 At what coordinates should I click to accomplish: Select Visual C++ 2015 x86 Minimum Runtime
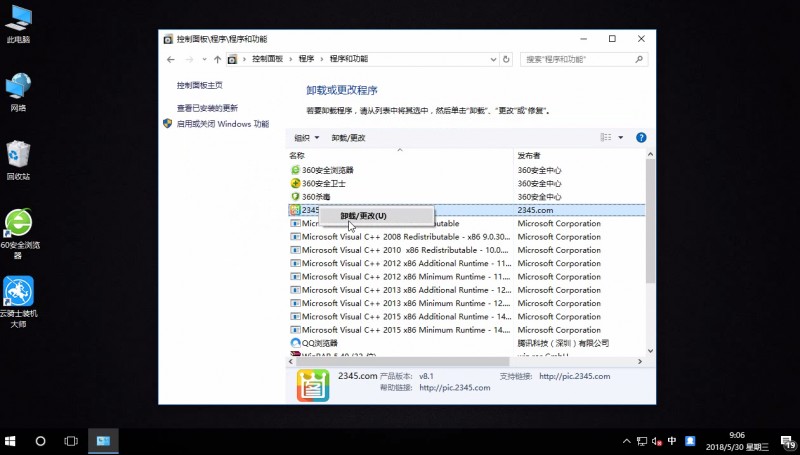(466, 330)
